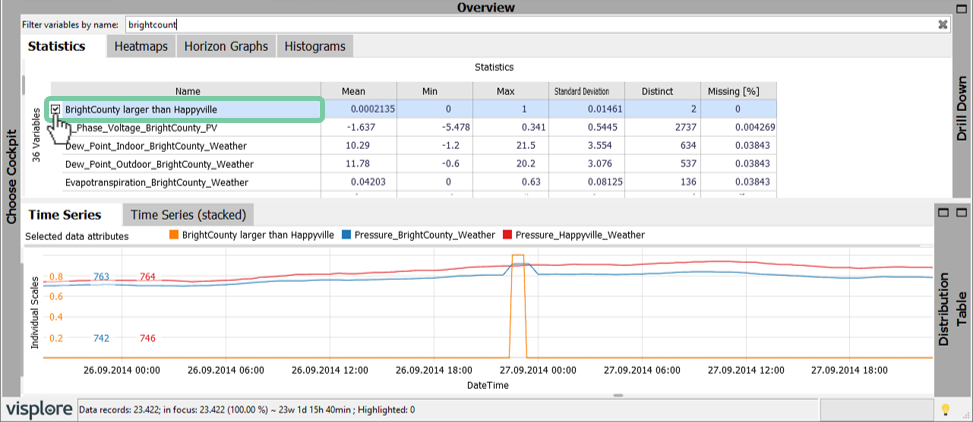973x422 pixels.
Task: Open the Histograms tab
Action: [314, 47]
